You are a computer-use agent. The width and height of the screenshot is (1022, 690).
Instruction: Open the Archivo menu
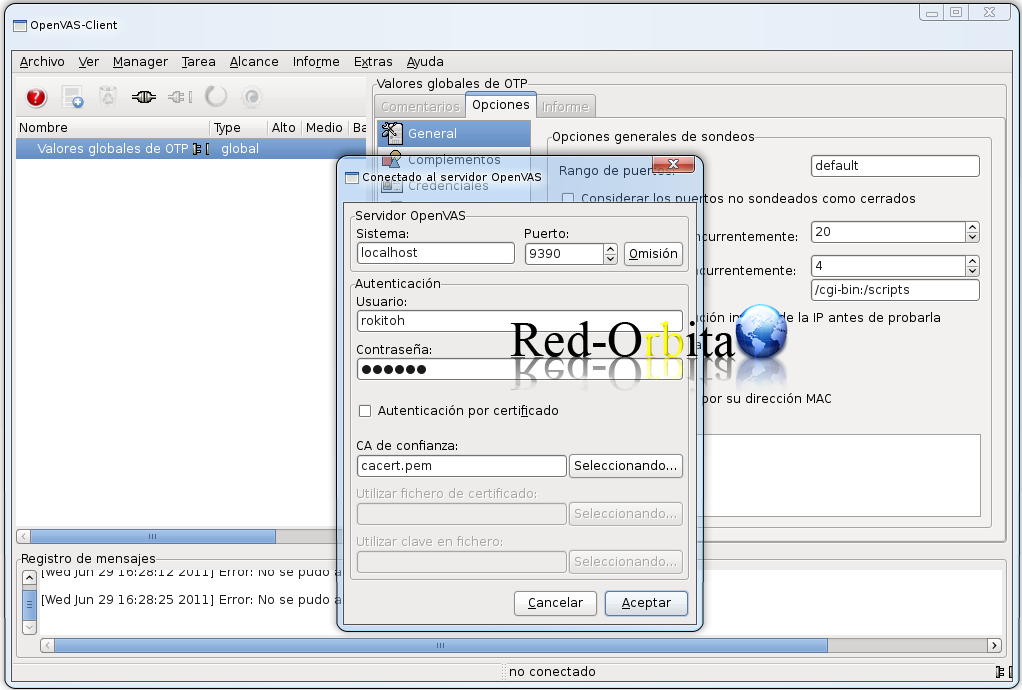click(x=42, y=62)
